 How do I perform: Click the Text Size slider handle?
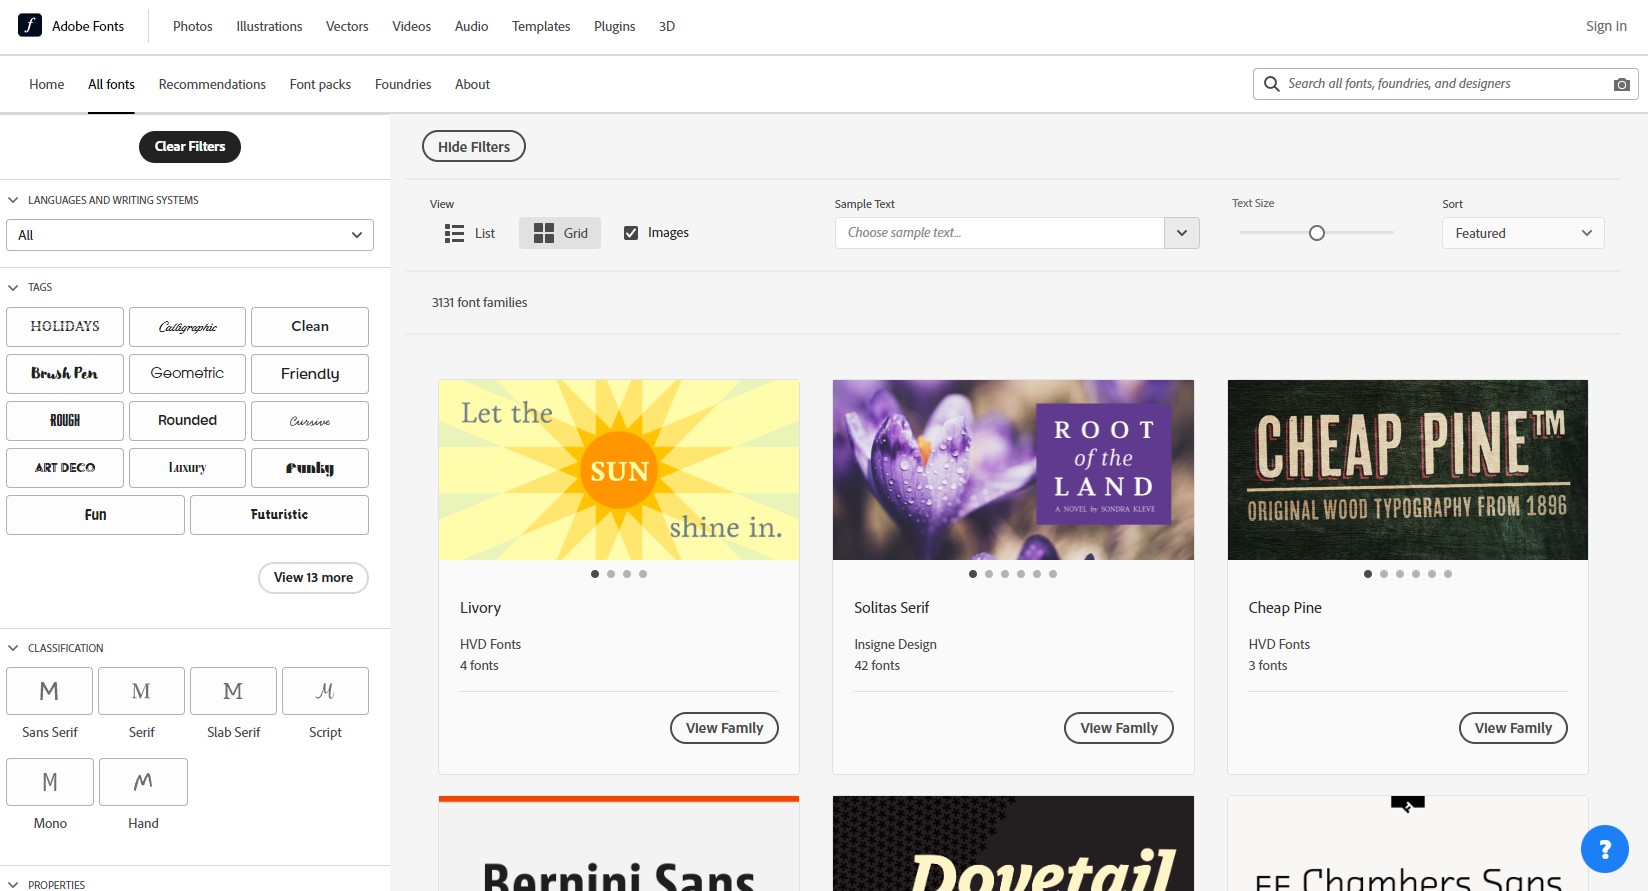point(1317,233)
